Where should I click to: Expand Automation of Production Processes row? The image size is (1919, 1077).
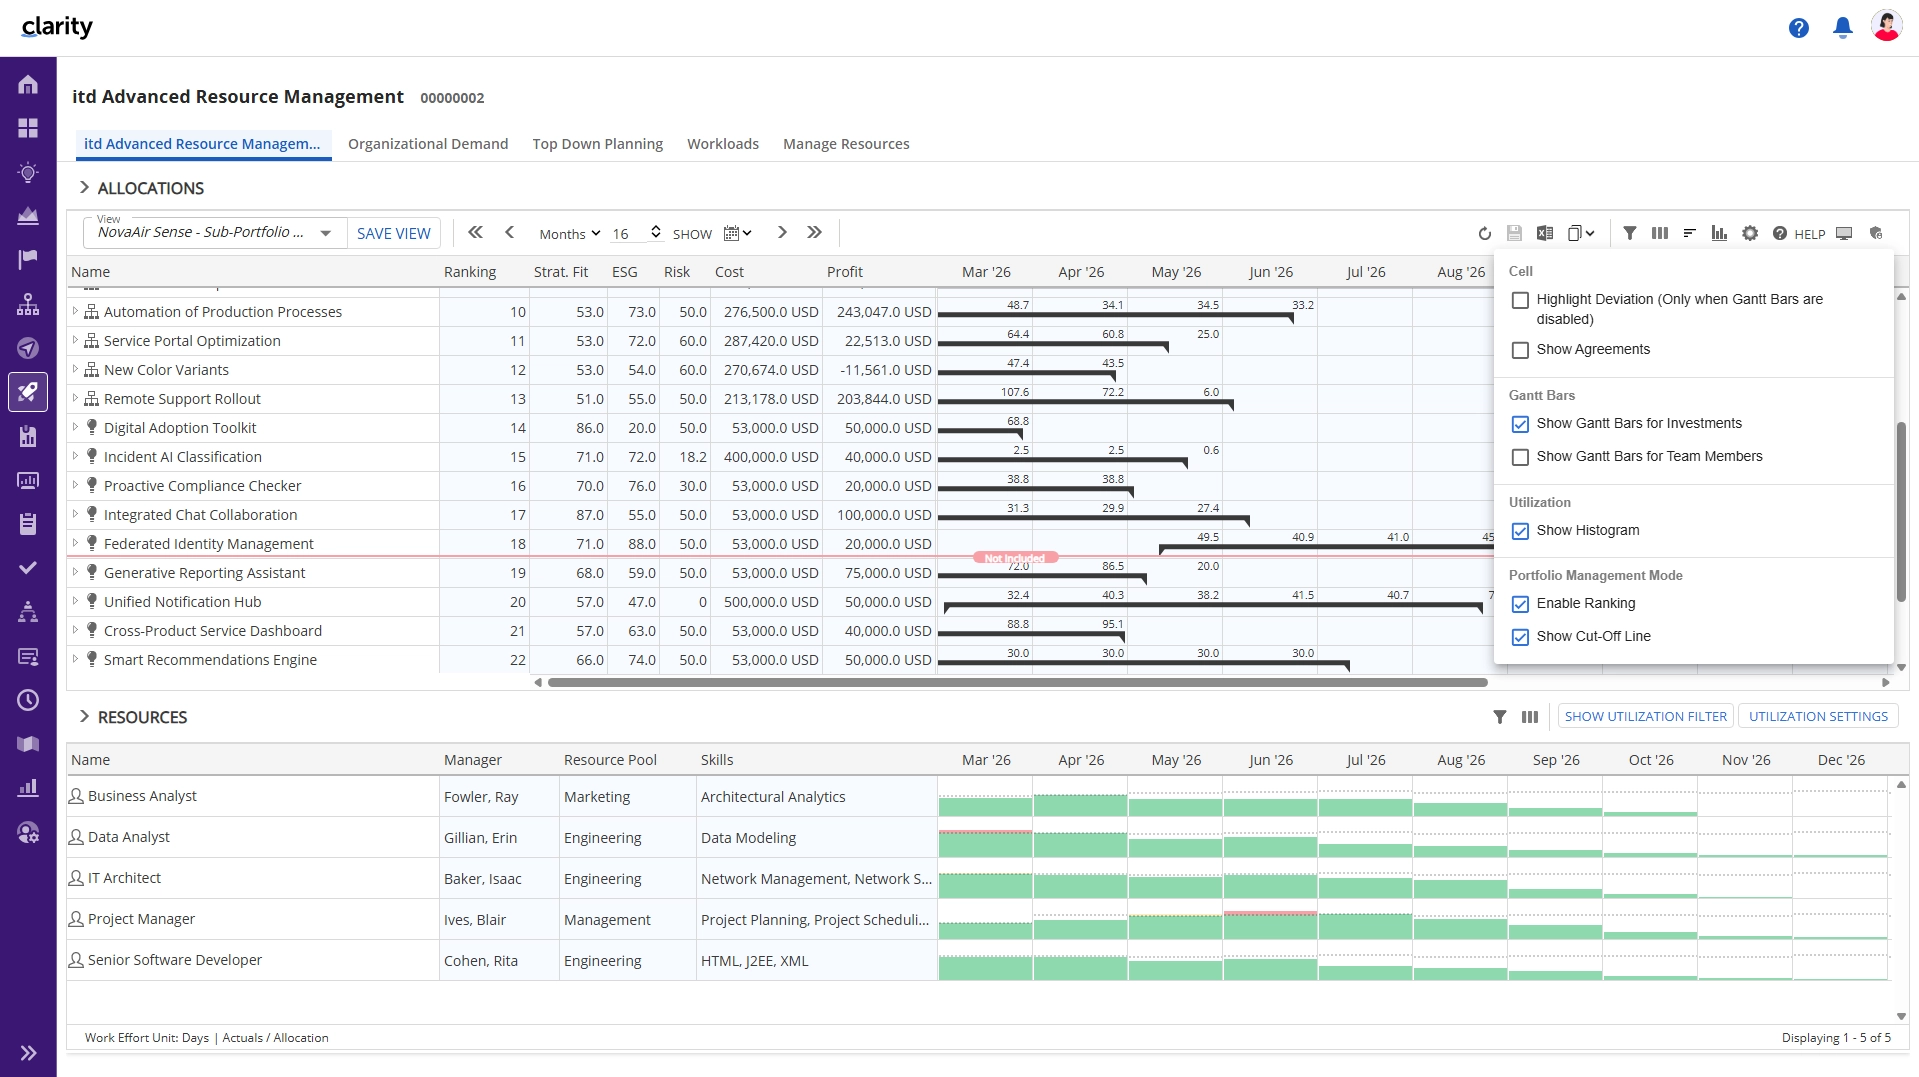coord(75,311)
